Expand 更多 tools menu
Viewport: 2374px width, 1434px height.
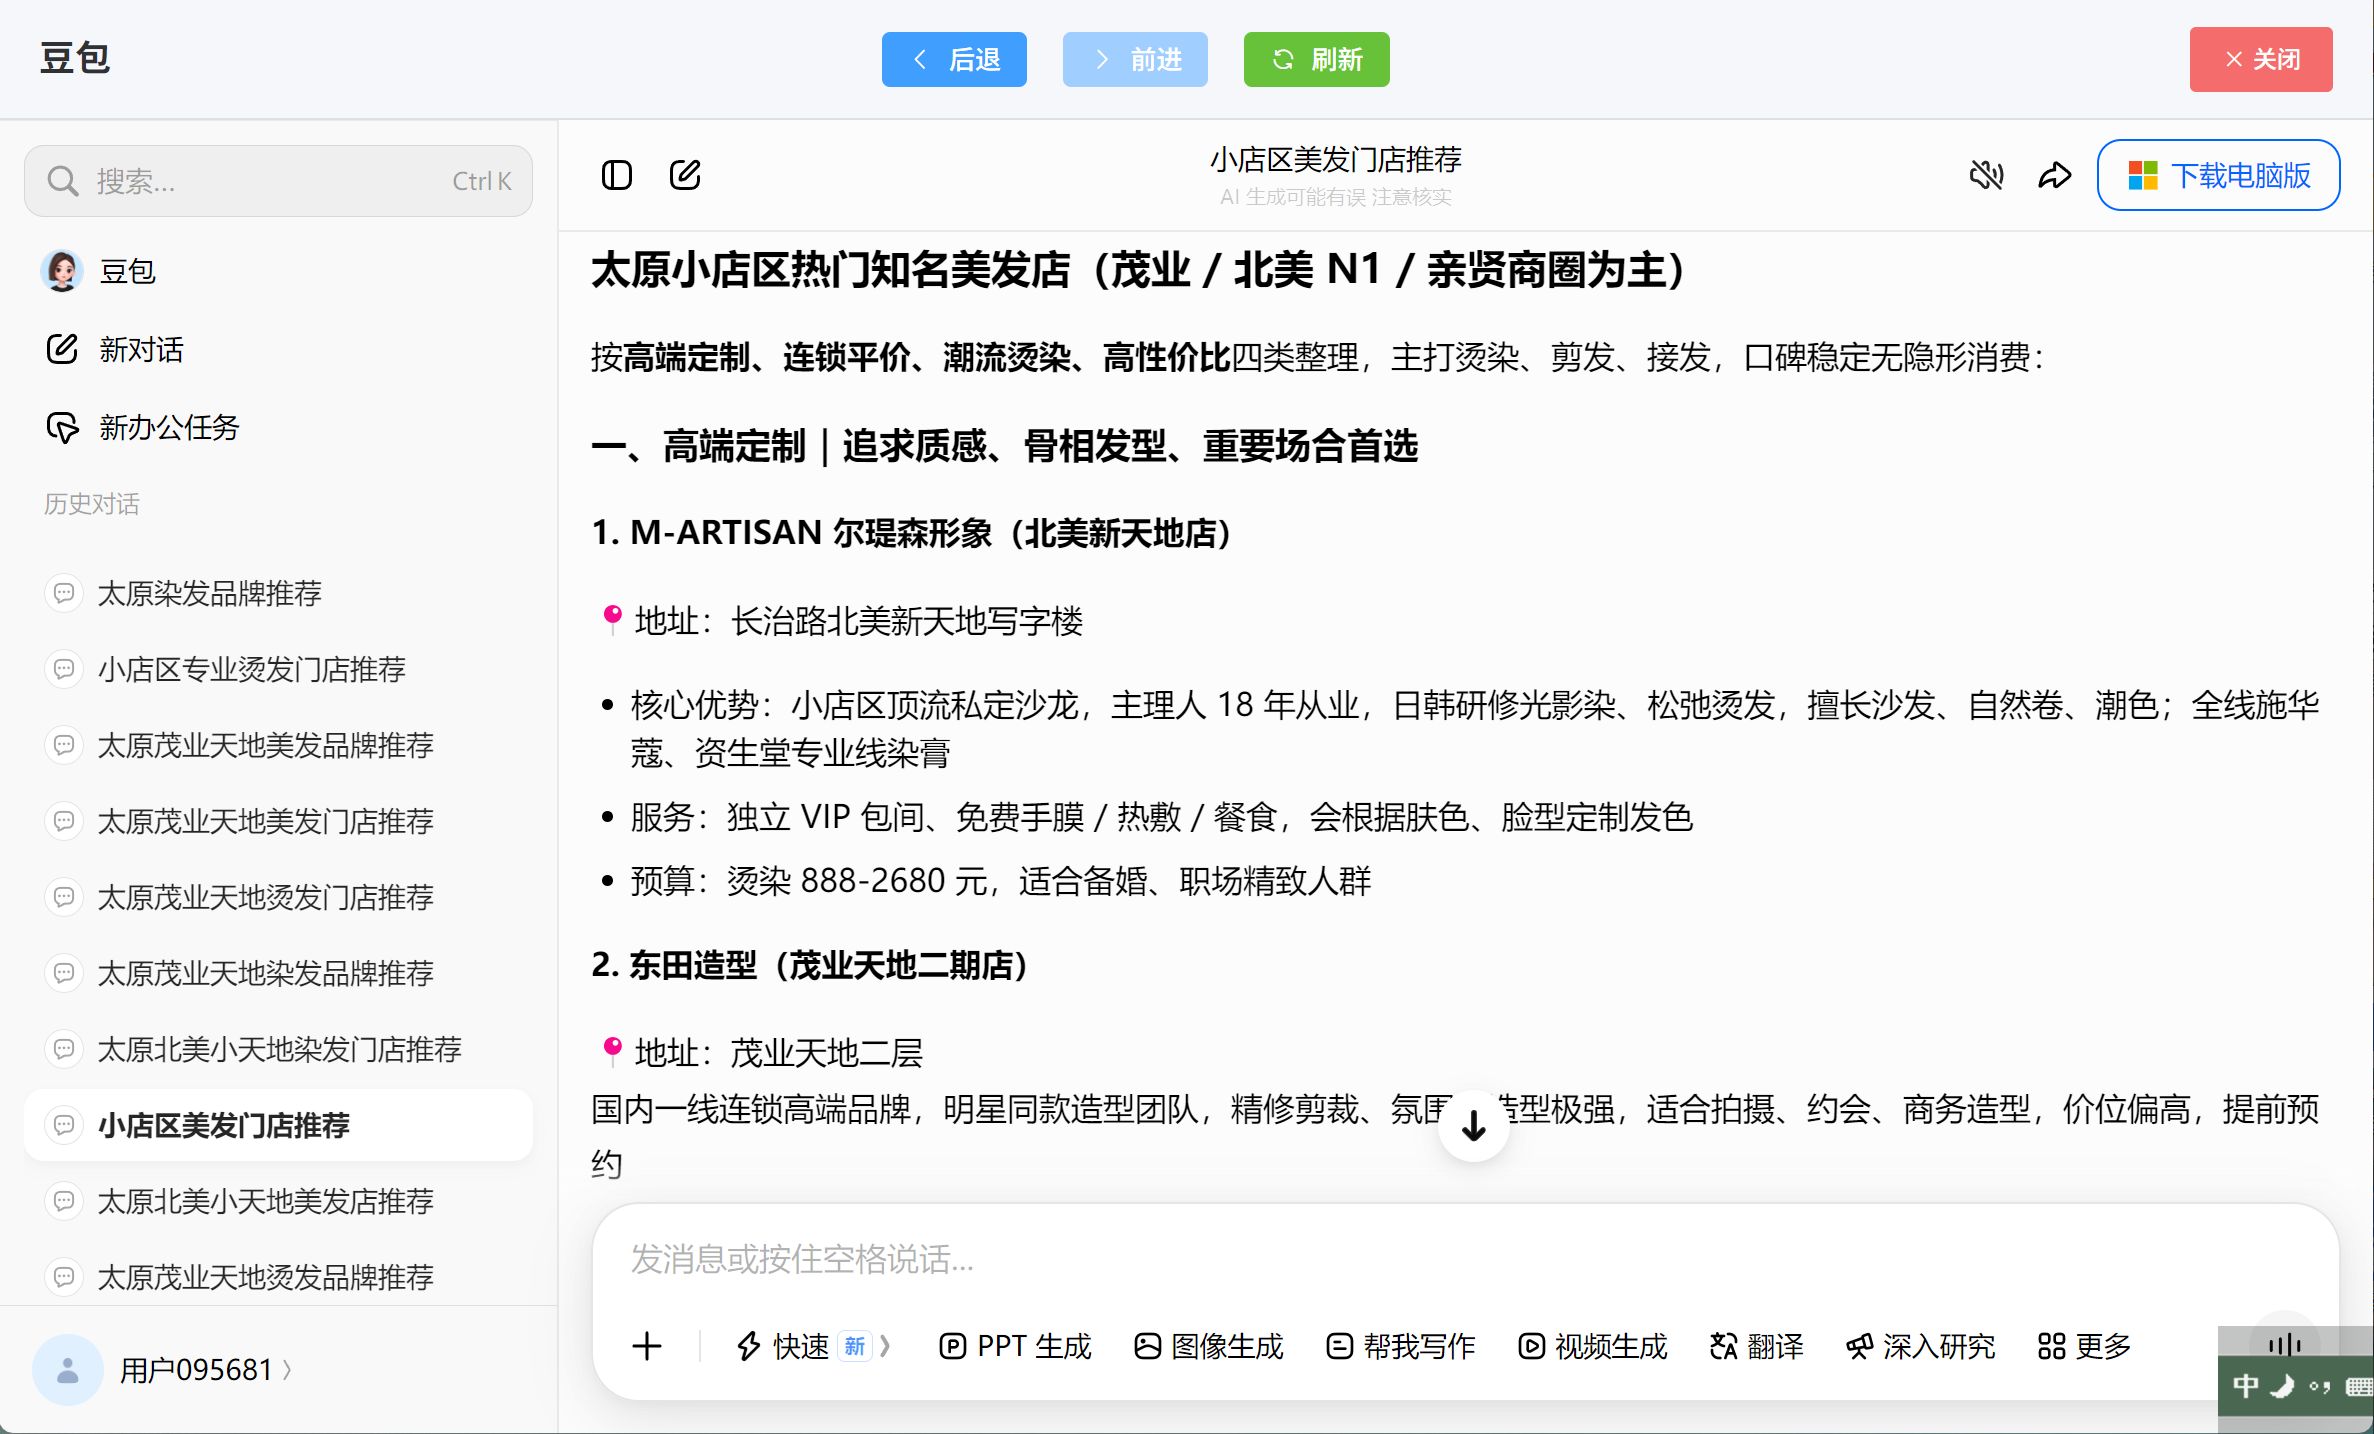pyautogui.click(x=2084, y=1346)
